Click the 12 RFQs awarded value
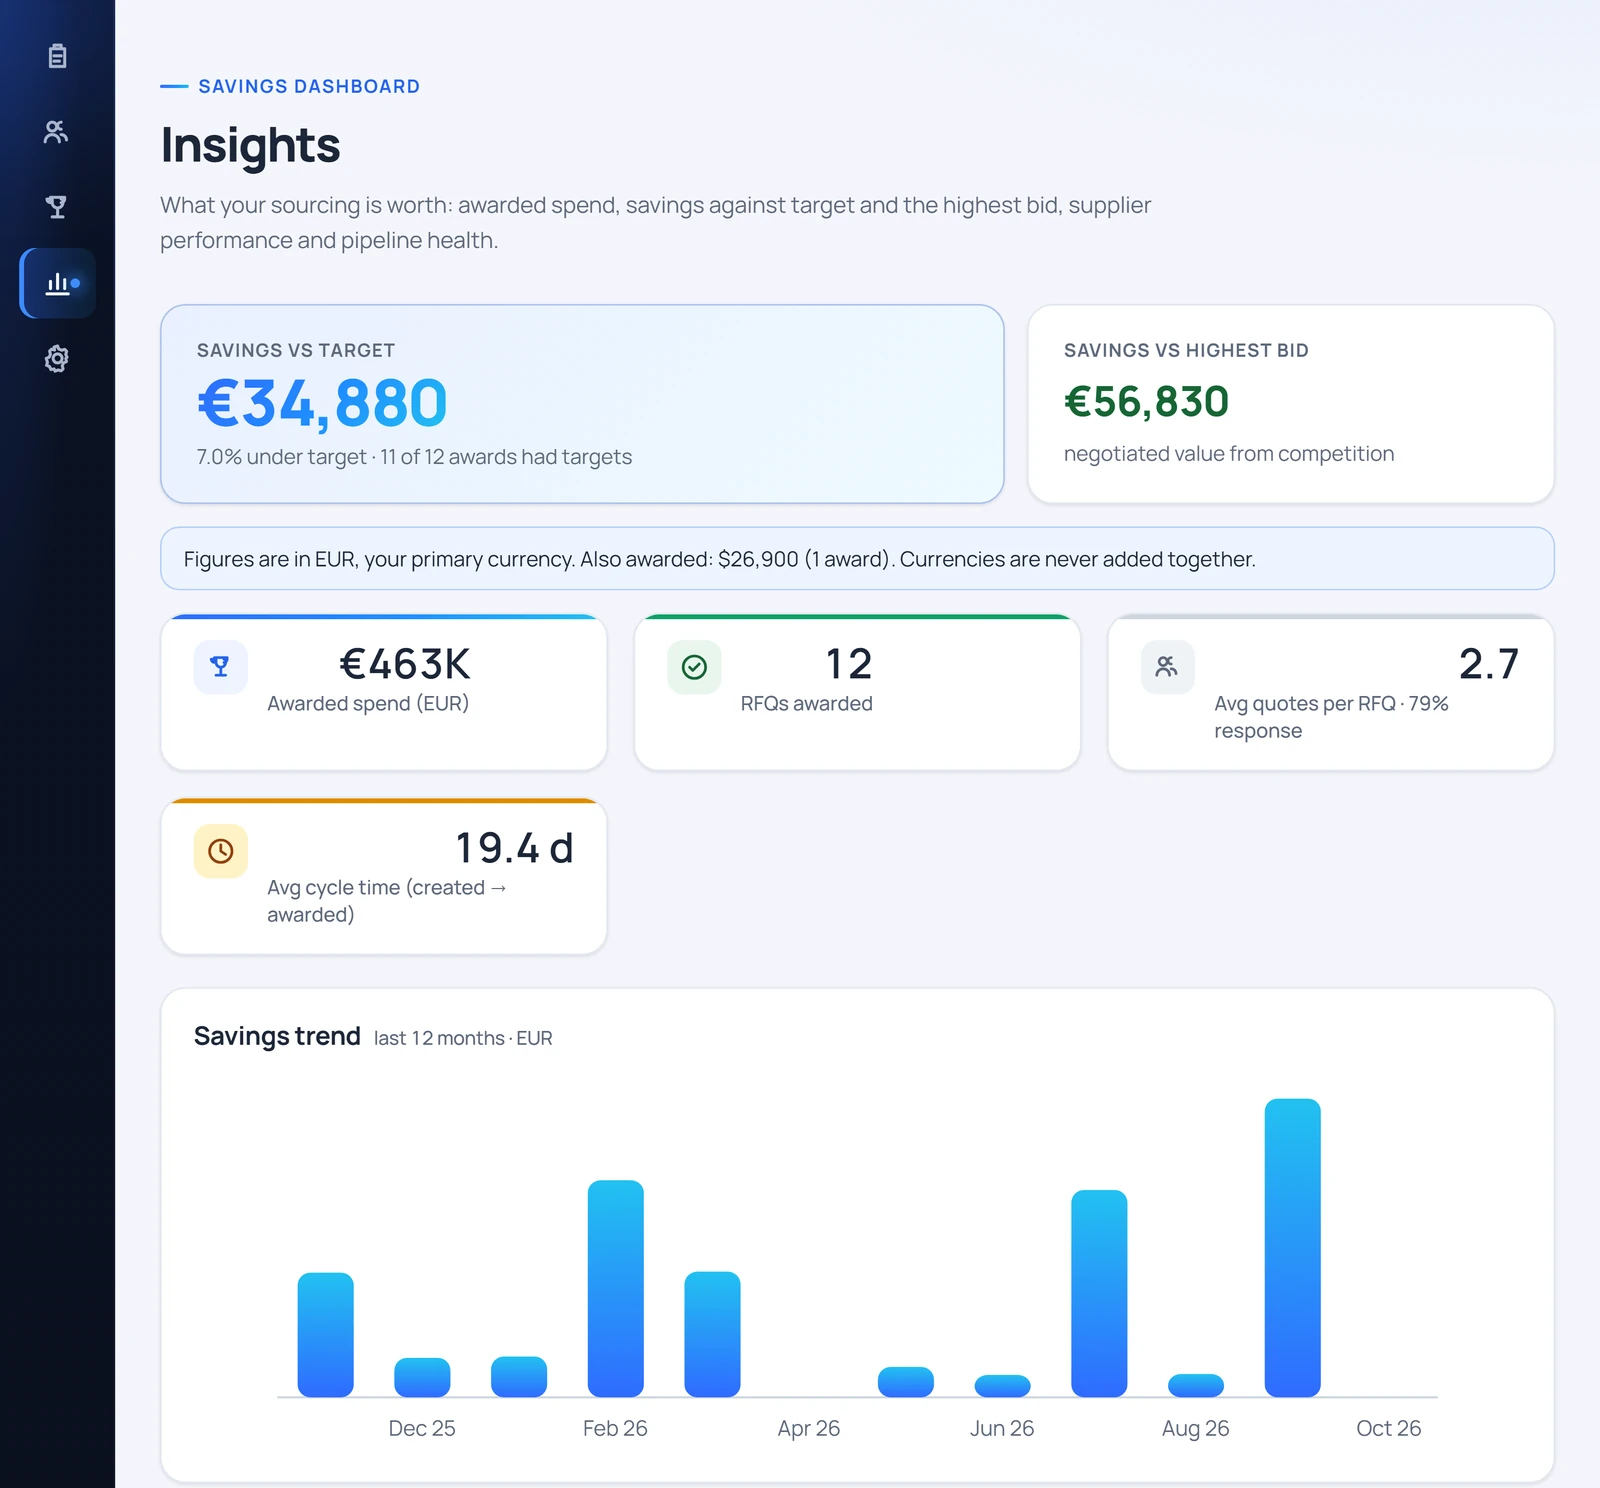 point(849,664)
